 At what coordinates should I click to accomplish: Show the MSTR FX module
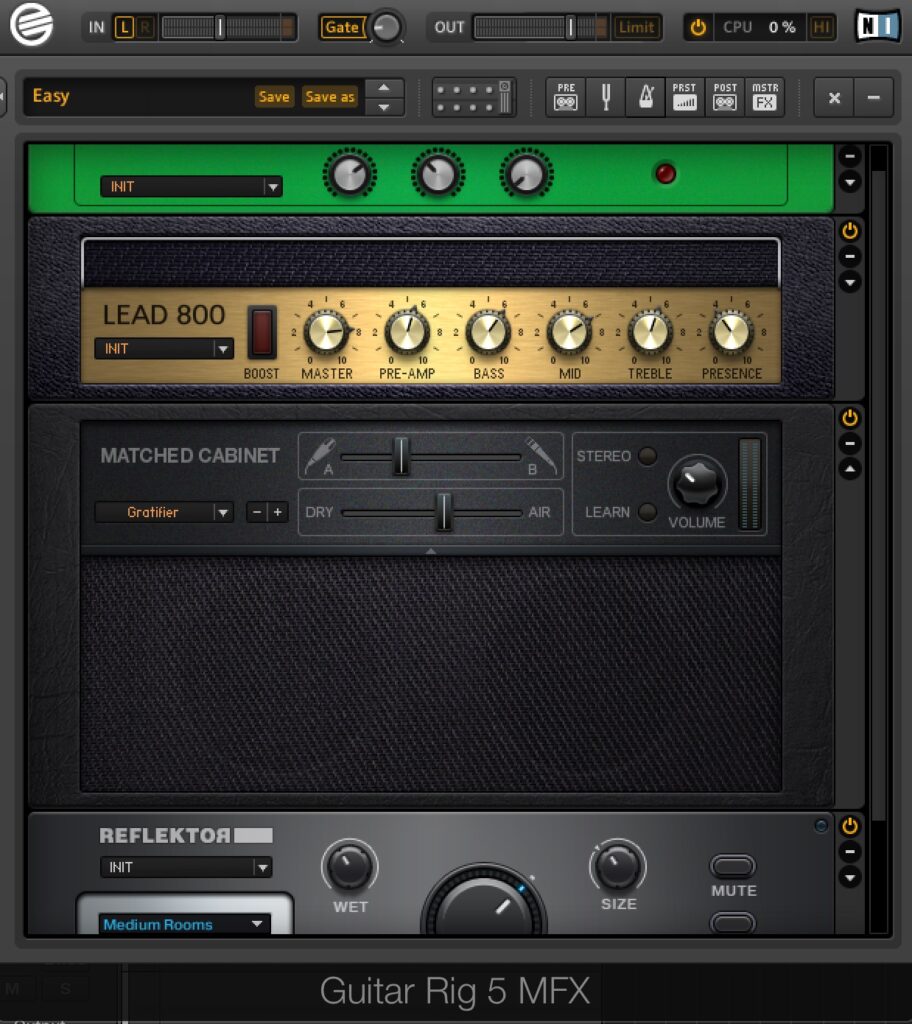coord(764,97)
